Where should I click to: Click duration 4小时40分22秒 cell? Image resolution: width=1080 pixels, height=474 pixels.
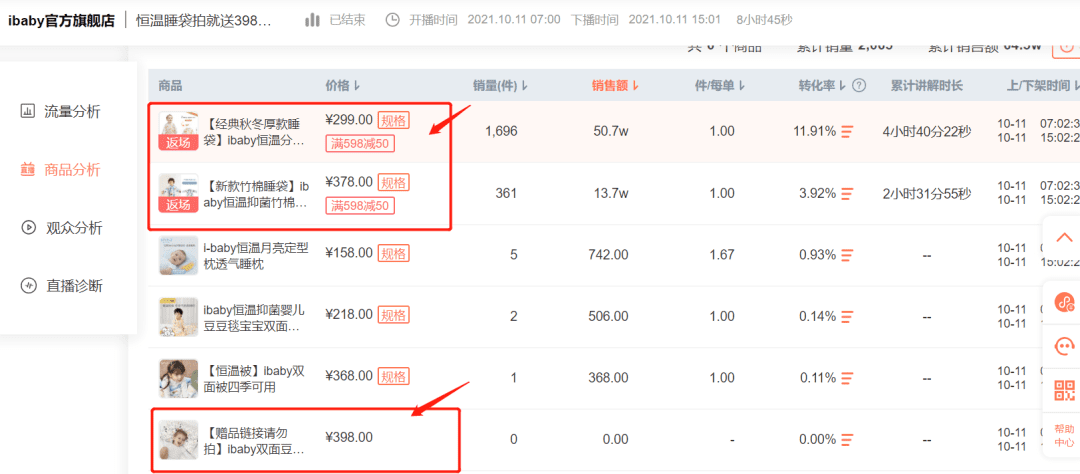coord(927,132)
